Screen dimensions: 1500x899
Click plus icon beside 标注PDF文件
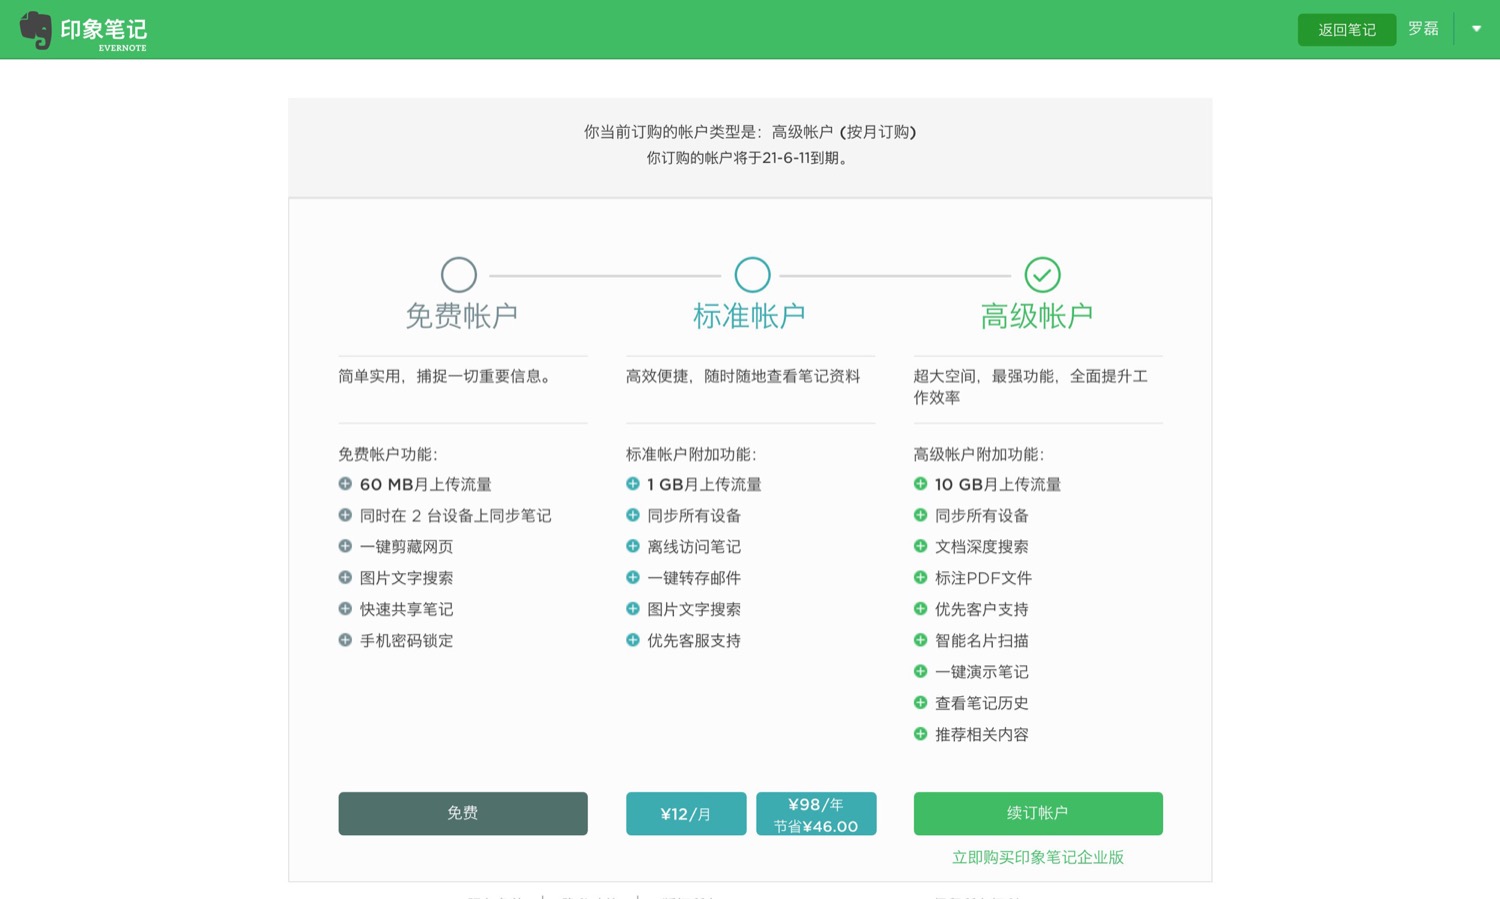[x=920, y=578]
